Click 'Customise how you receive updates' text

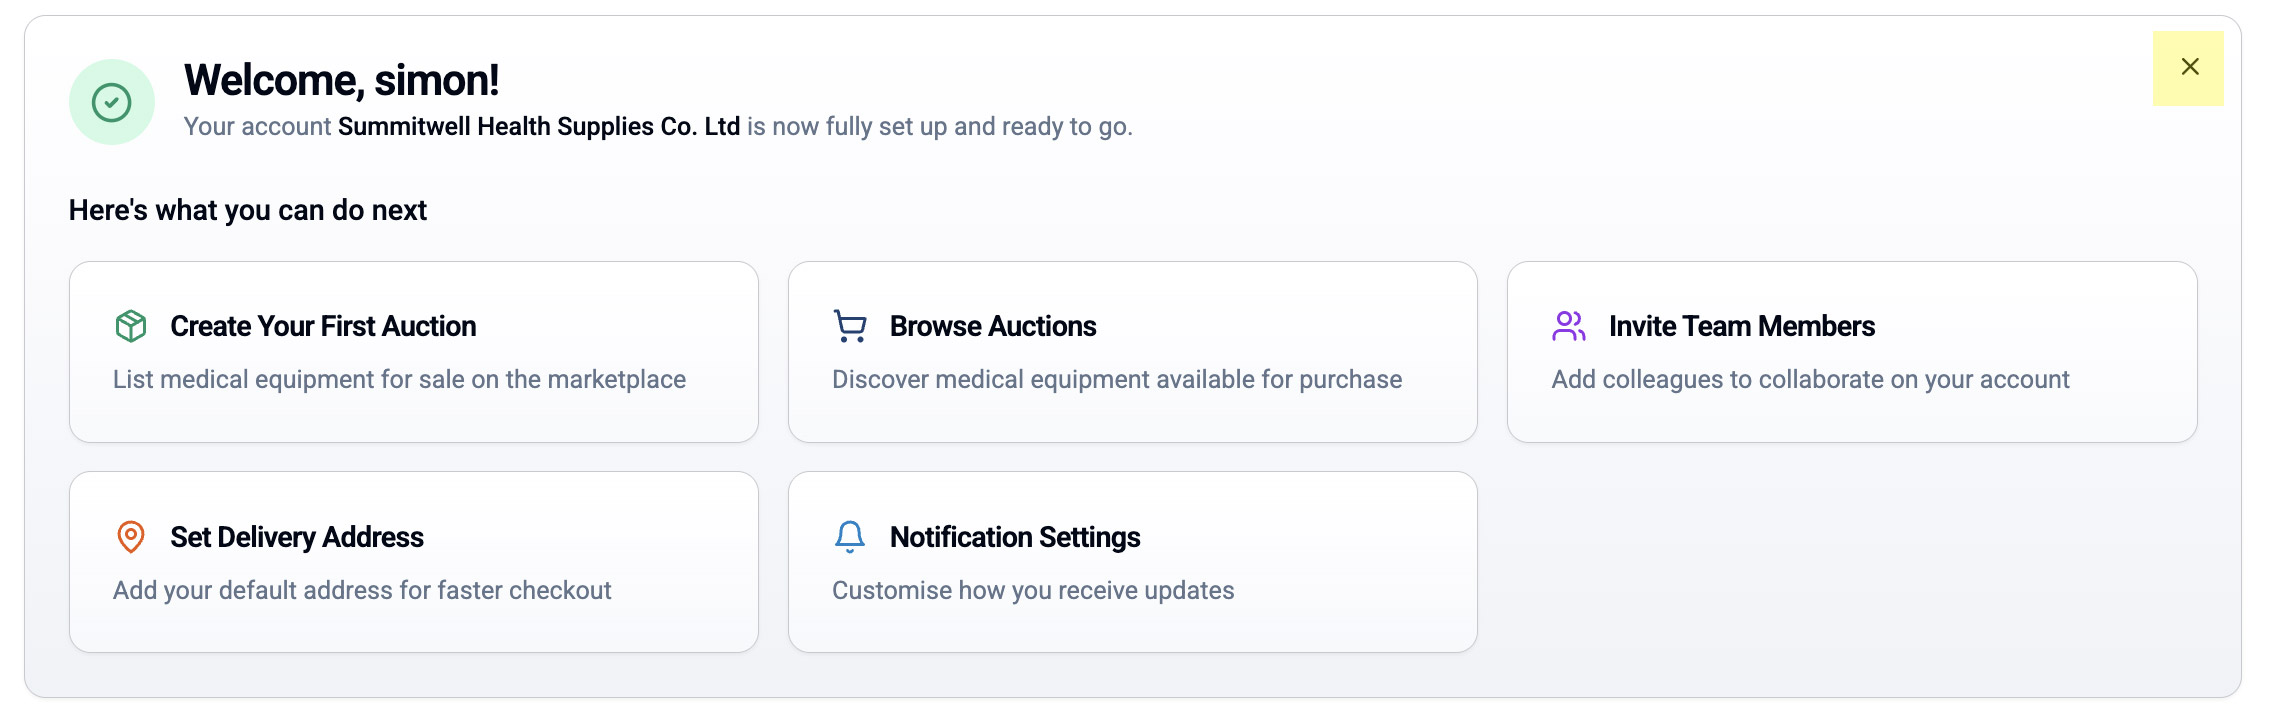pyautogui.click(x=1032, y=591)
